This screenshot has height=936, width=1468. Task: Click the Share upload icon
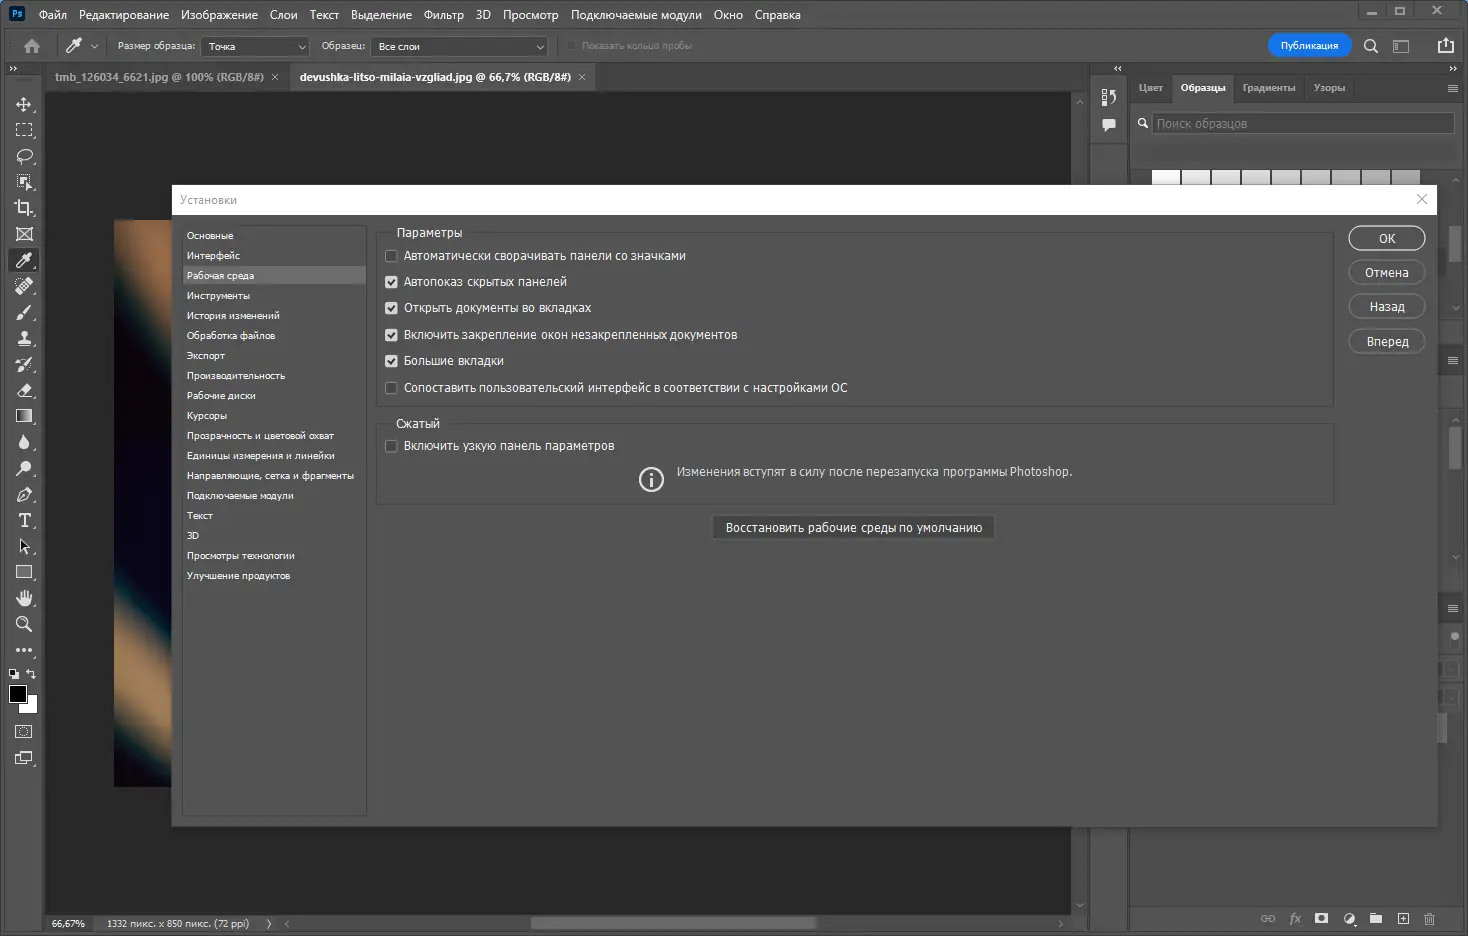pyautogui.click(x=1445, y=45)
